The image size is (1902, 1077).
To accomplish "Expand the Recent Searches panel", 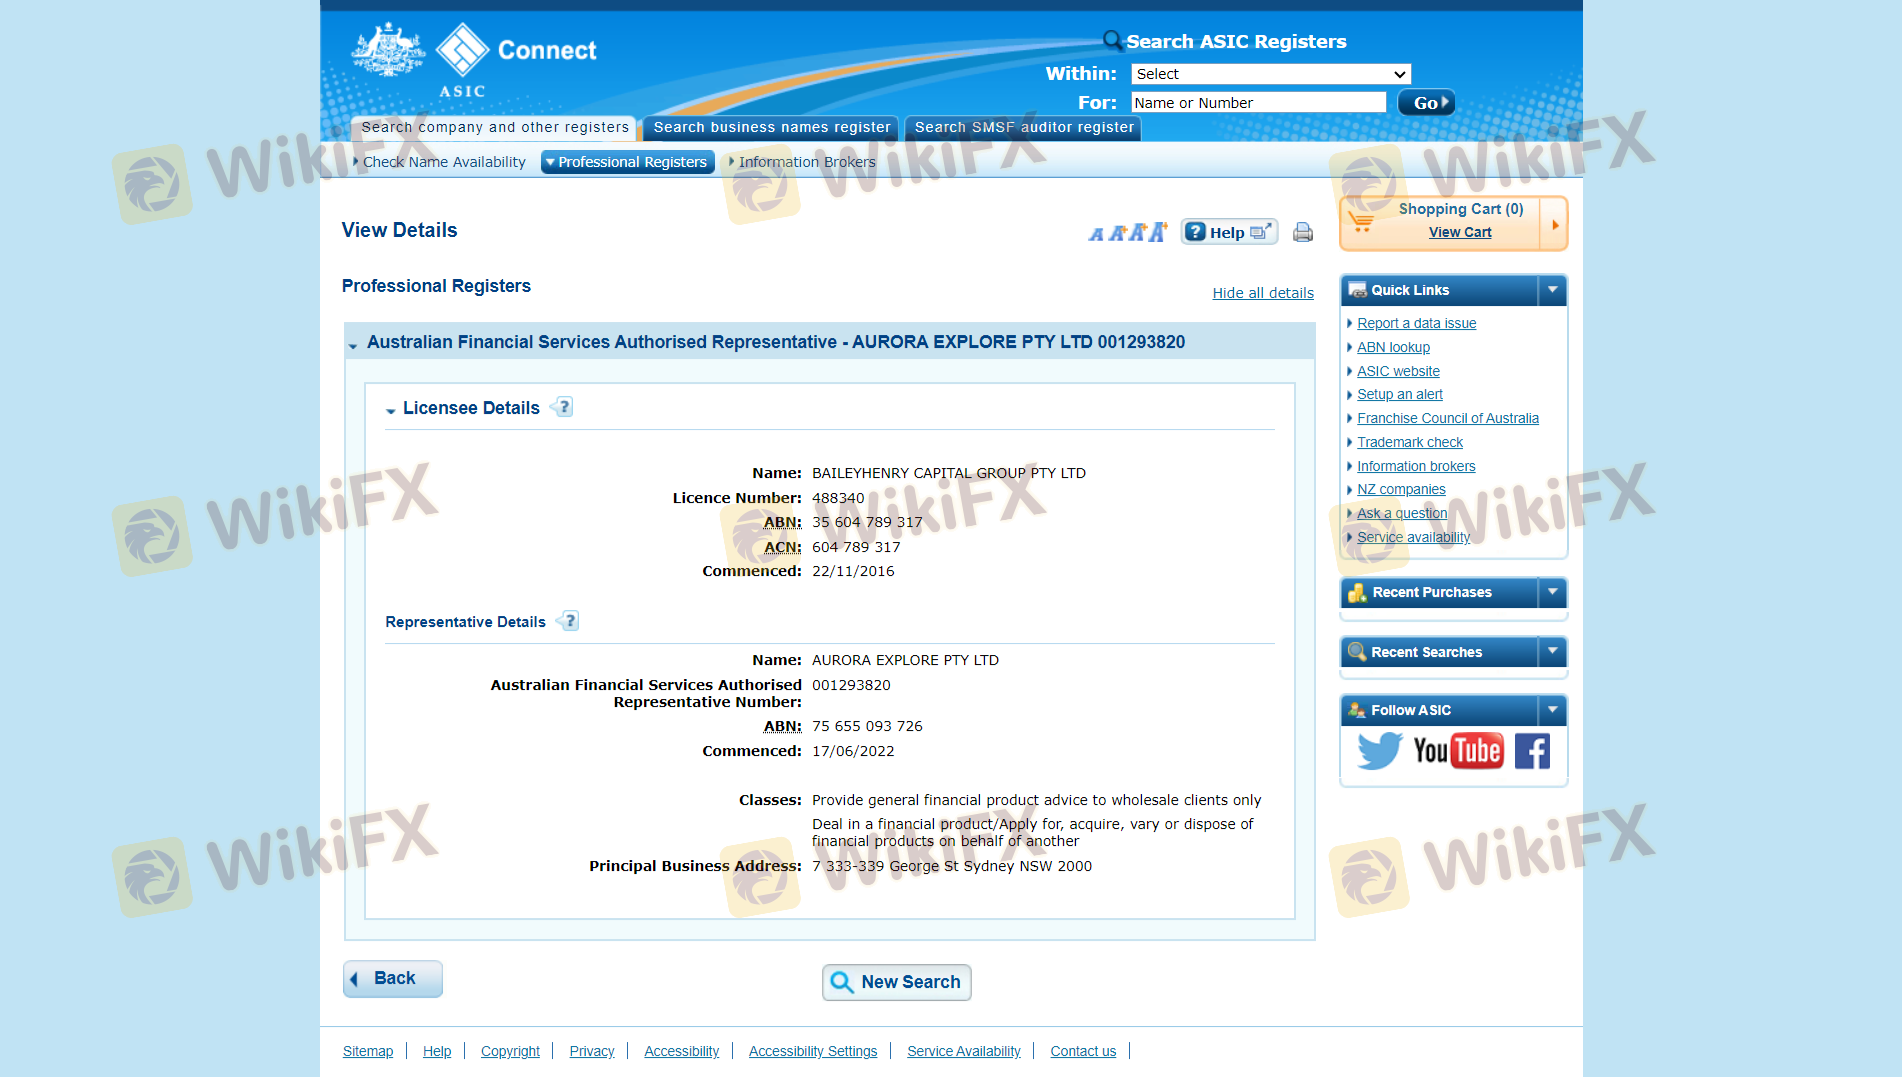I will (1552, 651).
